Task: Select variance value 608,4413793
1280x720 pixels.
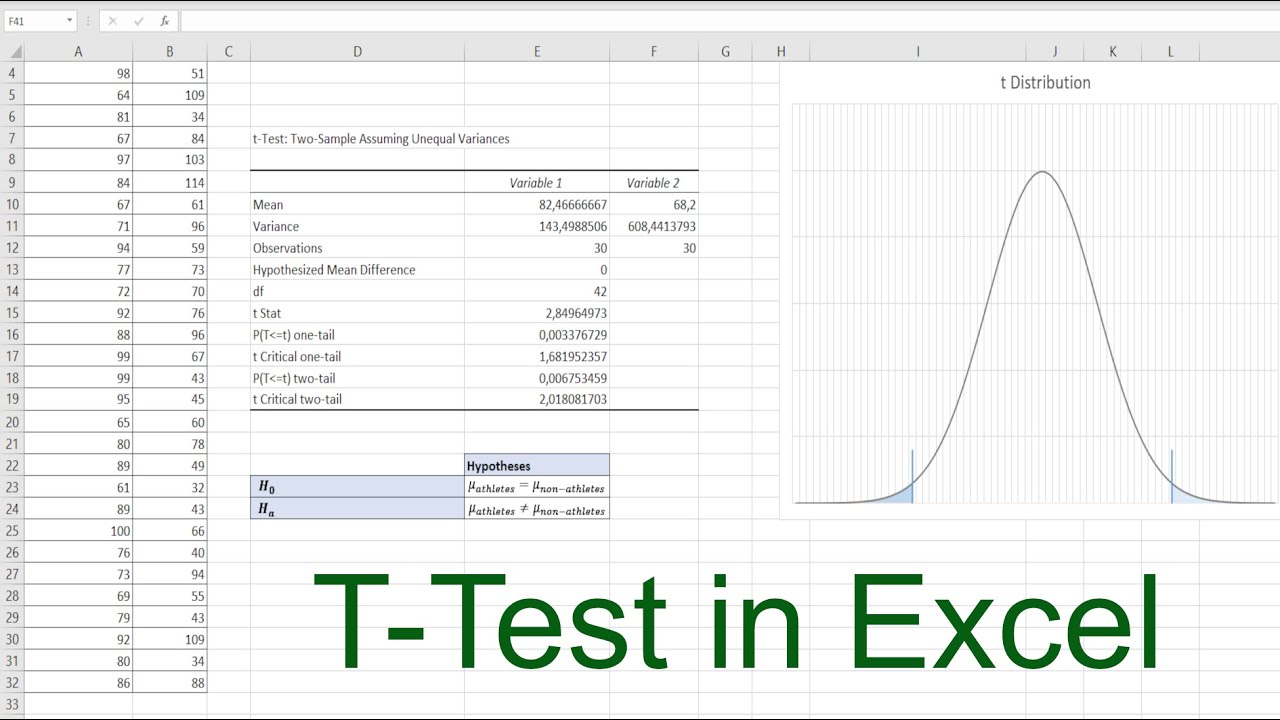Action: 654,226
